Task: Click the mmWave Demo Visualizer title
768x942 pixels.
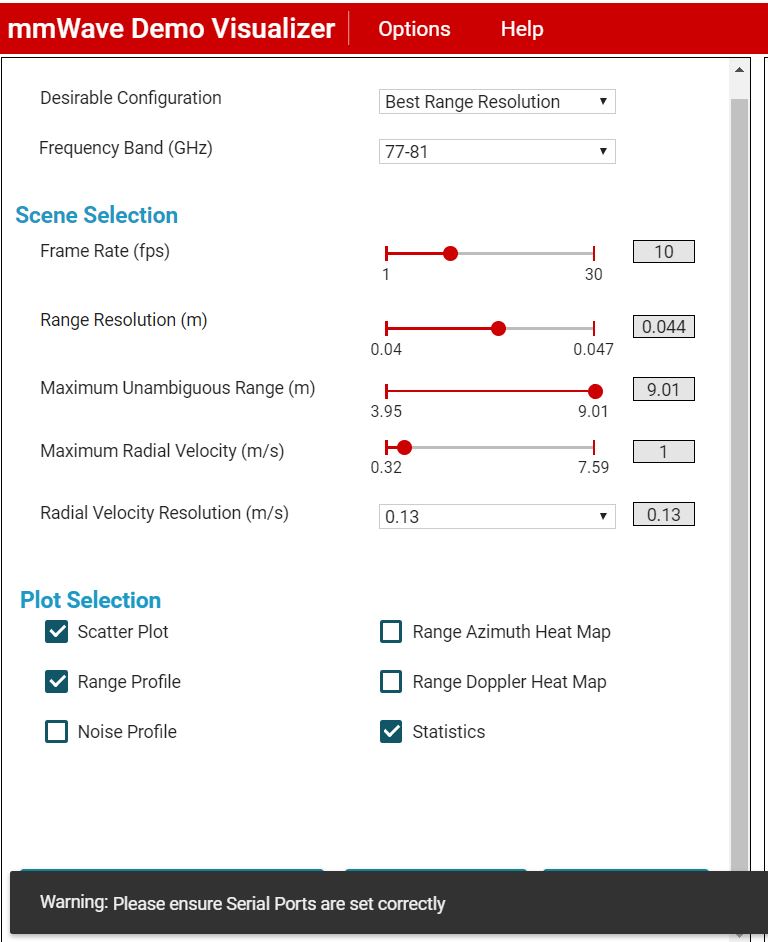Action: (171, 29)
